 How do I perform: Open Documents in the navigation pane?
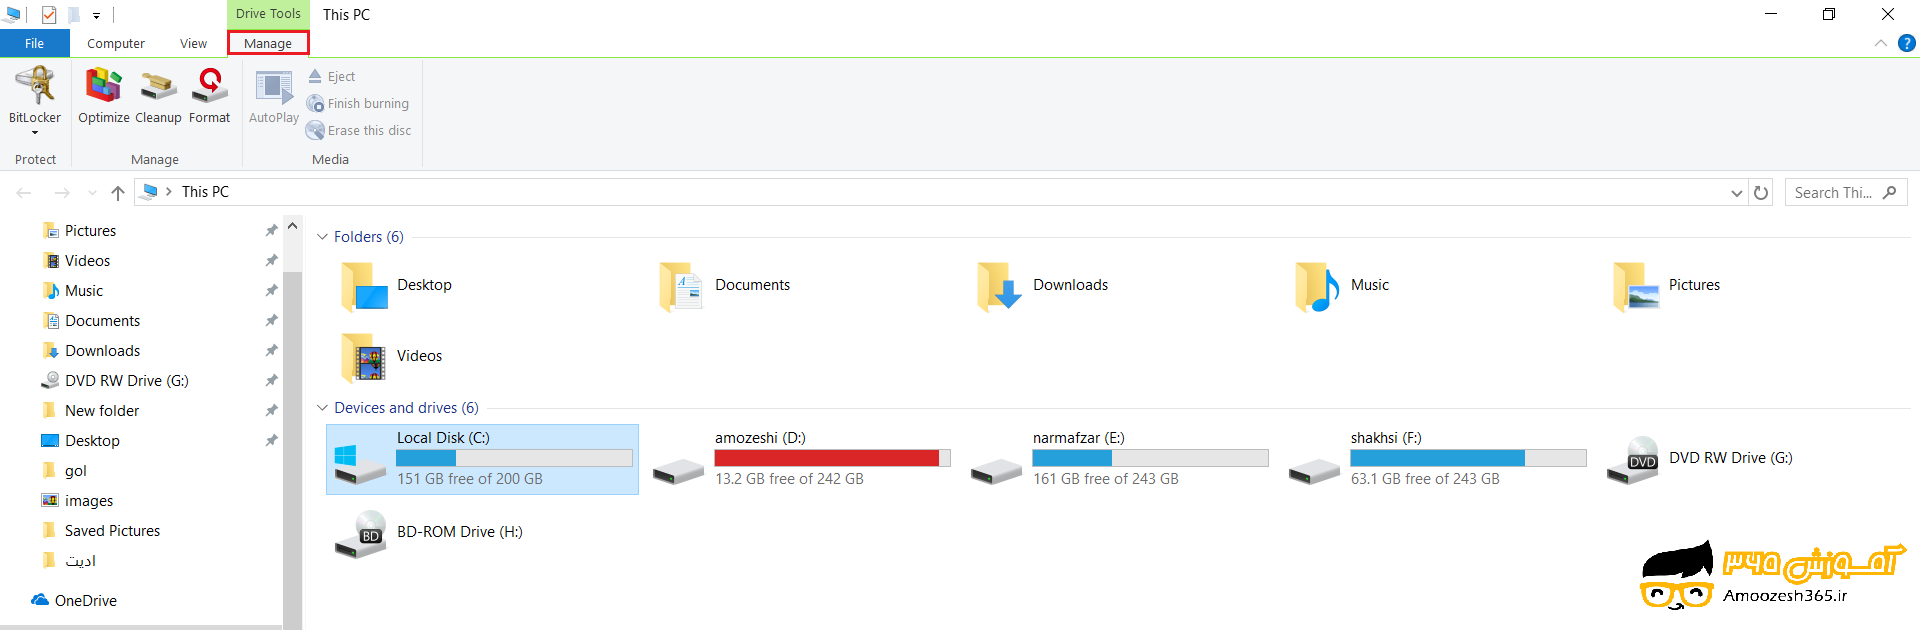[102, 321]
